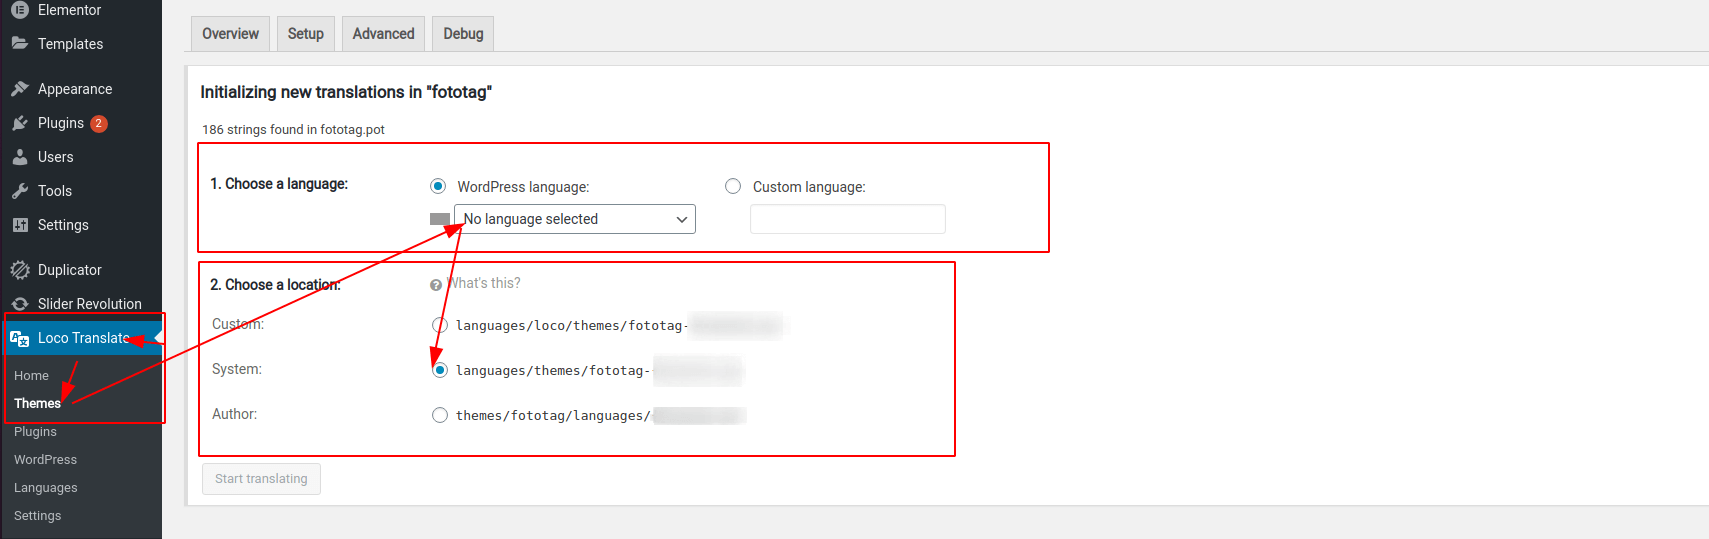Choose the Custom location radio option
The width and height of the screenshot is (1709, 539).
point(440,325)
